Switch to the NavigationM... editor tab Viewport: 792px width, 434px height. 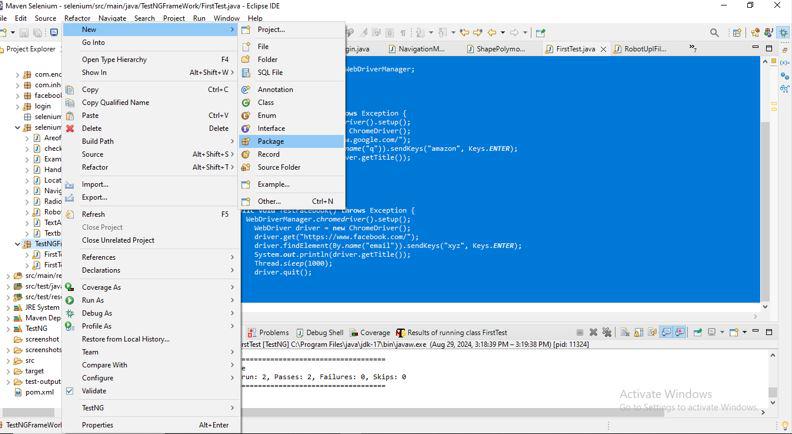tap(417, 49)
